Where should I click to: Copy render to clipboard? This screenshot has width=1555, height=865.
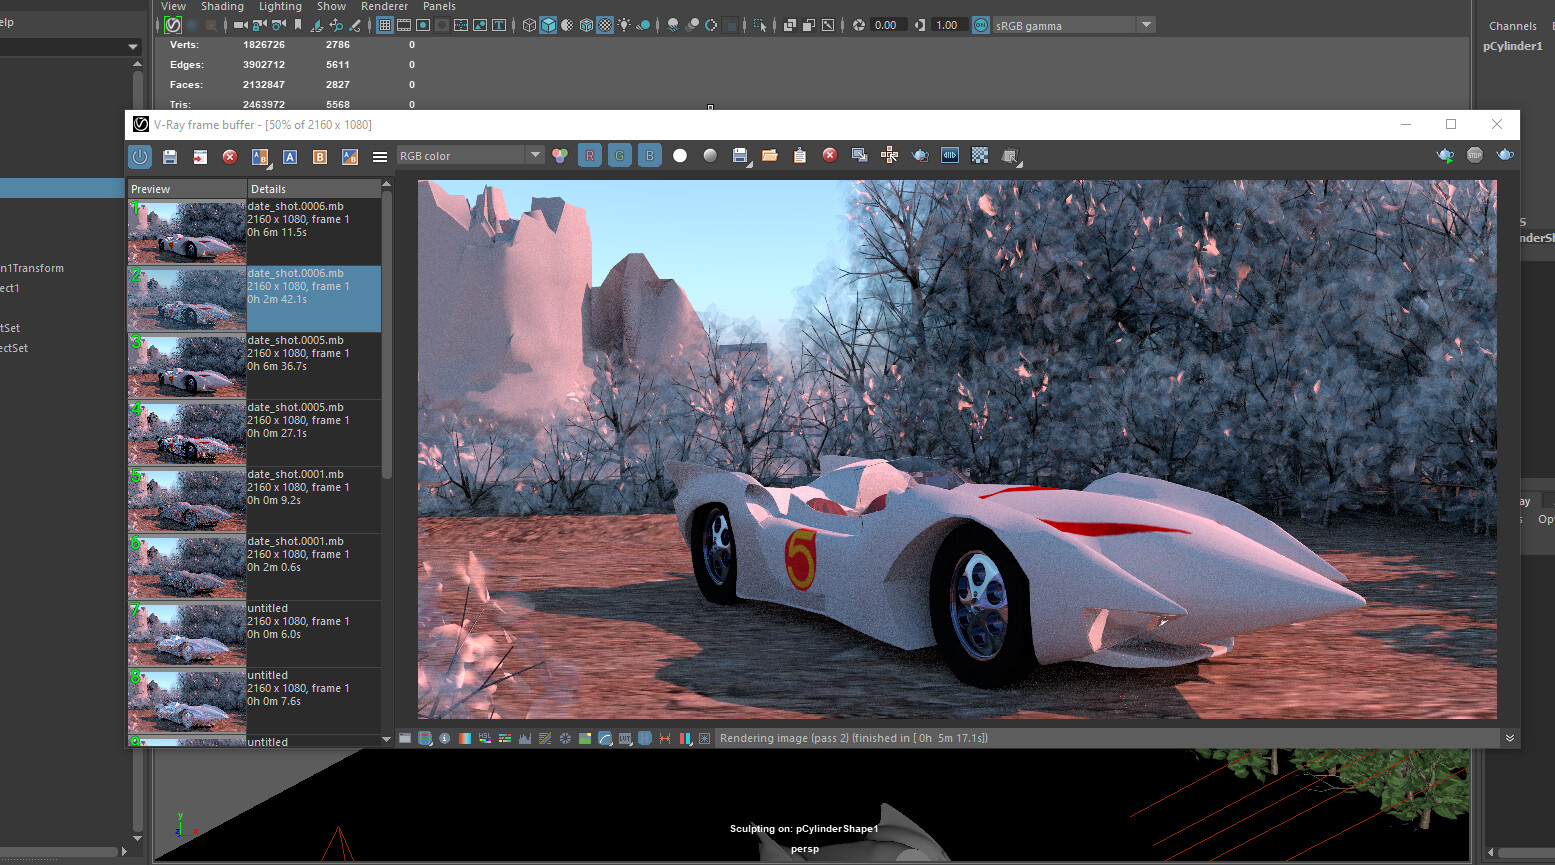(800, 155)
